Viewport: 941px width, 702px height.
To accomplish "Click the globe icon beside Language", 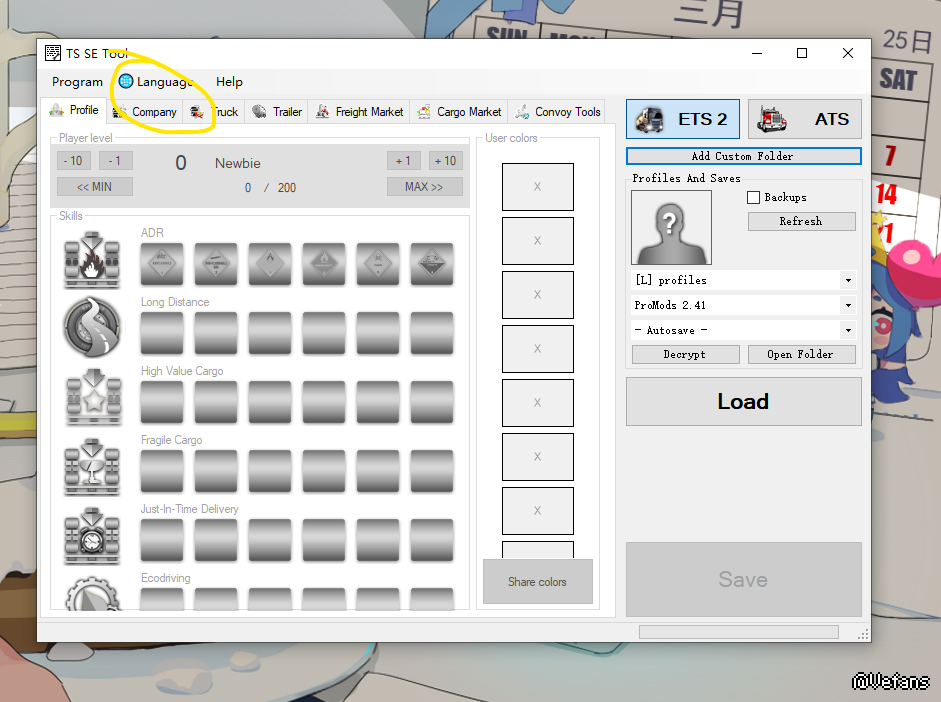I will [125, 81].
